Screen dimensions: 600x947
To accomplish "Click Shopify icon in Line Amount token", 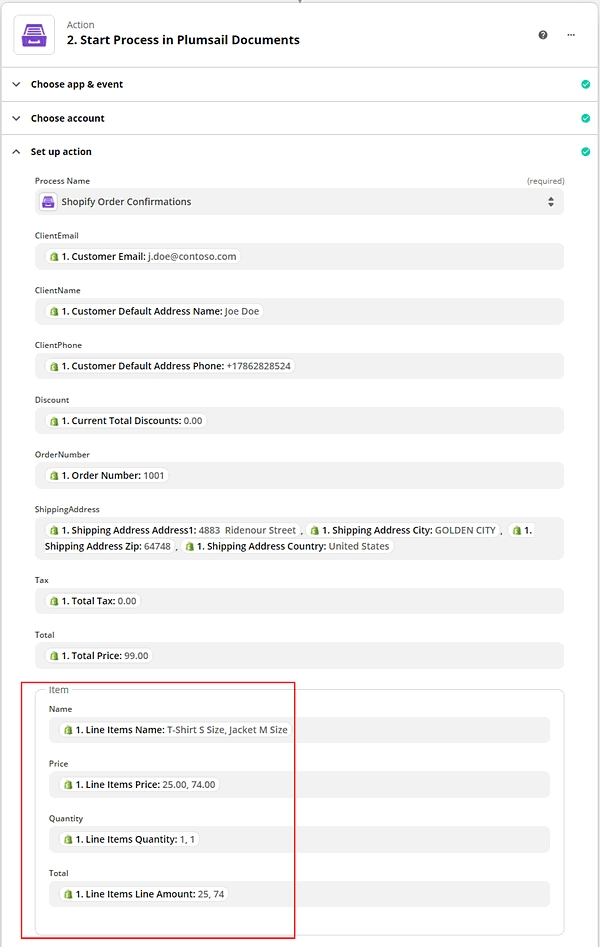I will 68,894.
